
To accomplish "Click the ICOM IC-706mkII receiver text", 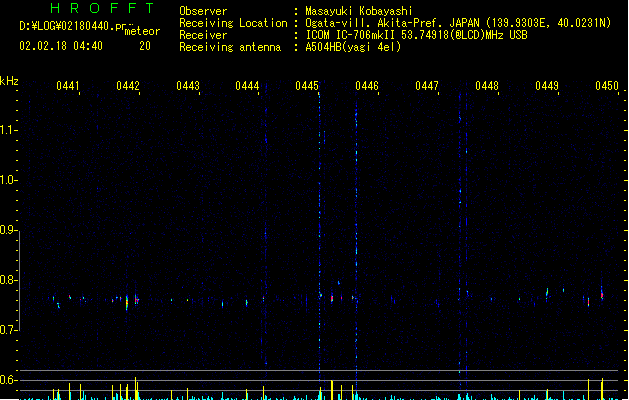I will (x=416, y=35).
